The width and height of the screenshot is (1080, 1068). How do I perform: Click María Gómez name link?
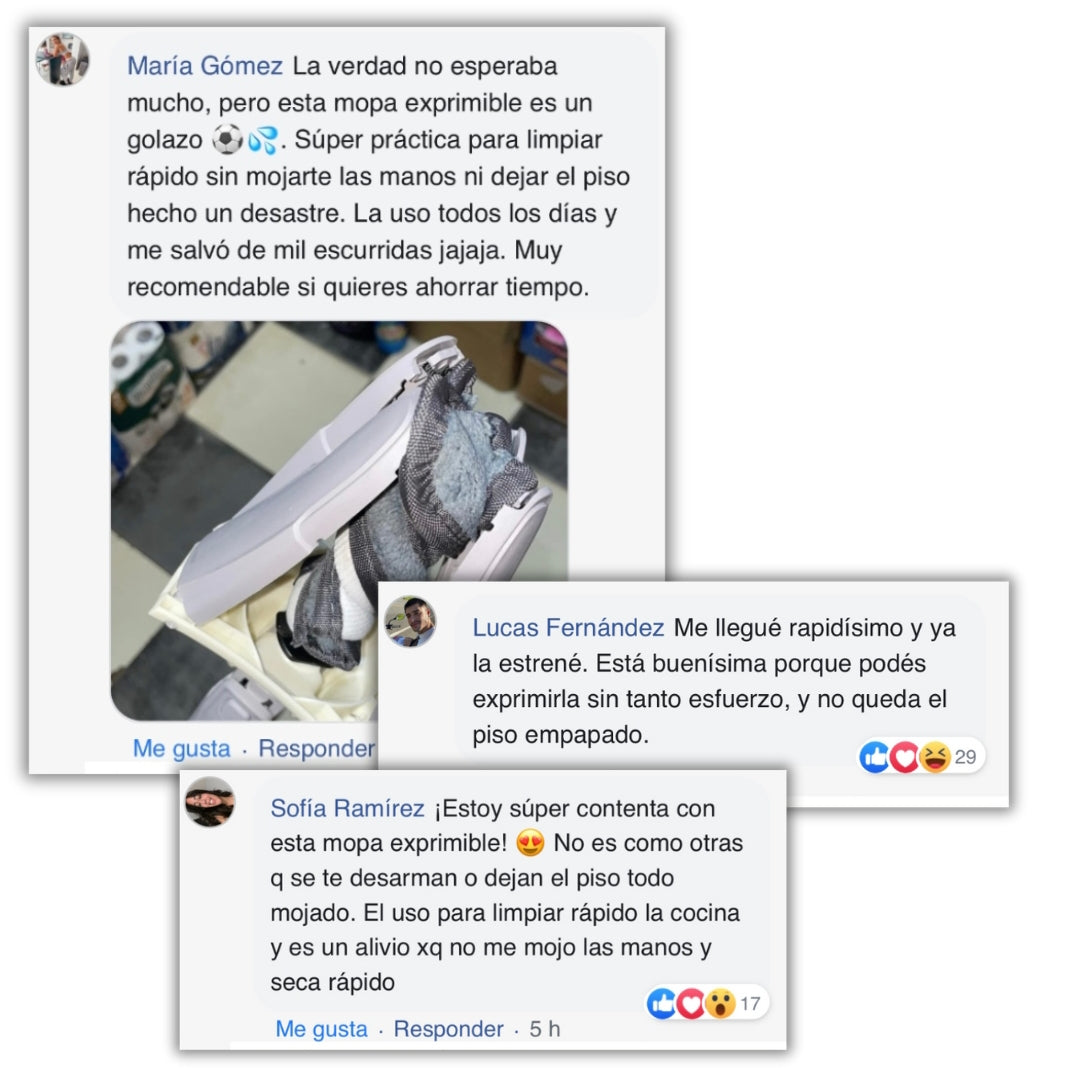pyautogui.click(x=205, y=66)
